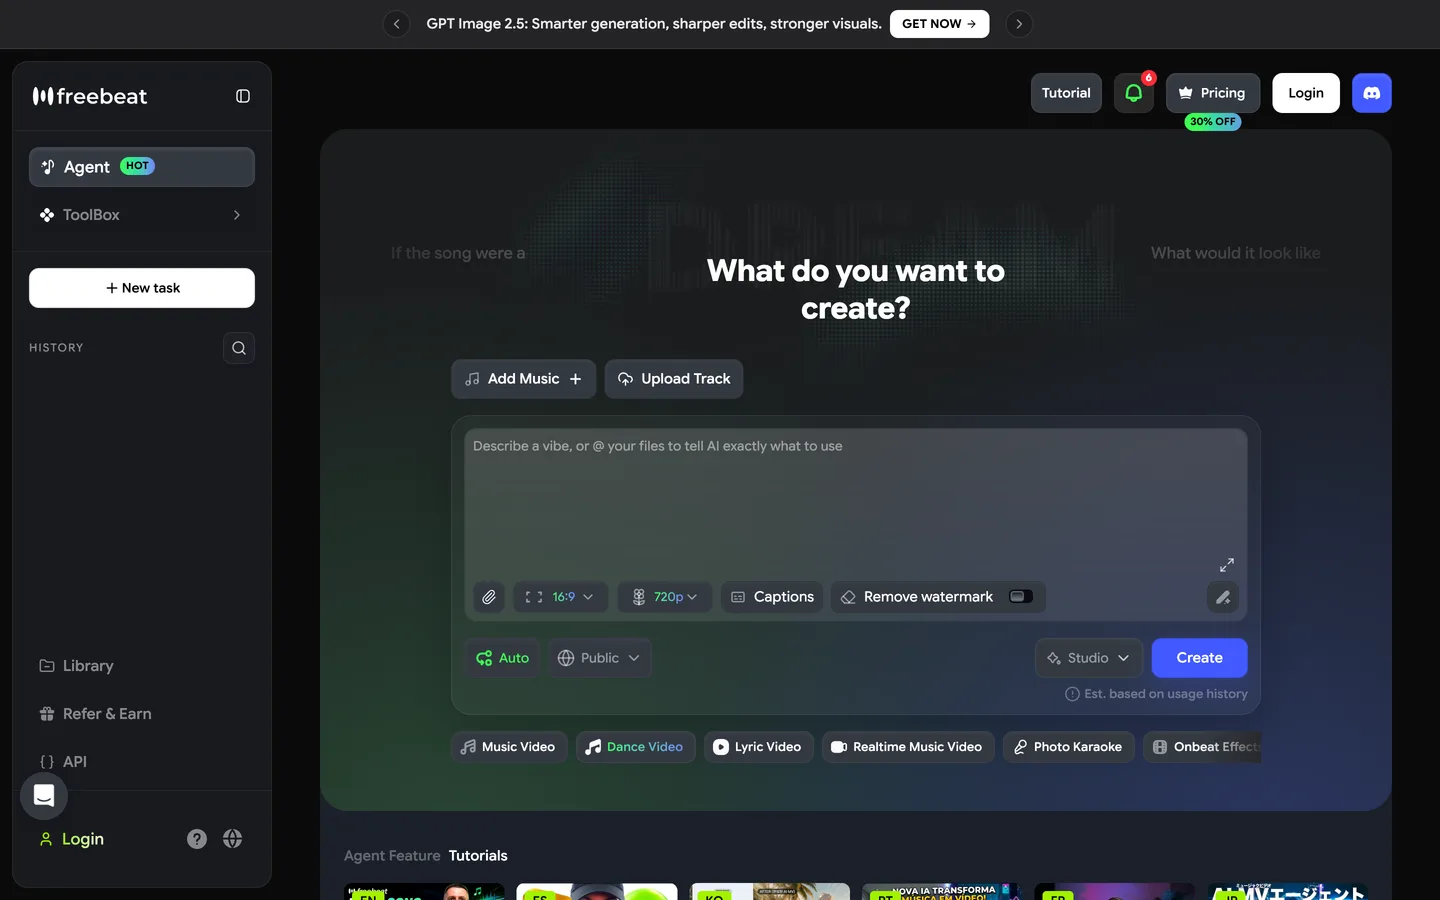This screenshot has width=1440, height=900.
Task: Select the Dance Video preset
Action: 635,747
